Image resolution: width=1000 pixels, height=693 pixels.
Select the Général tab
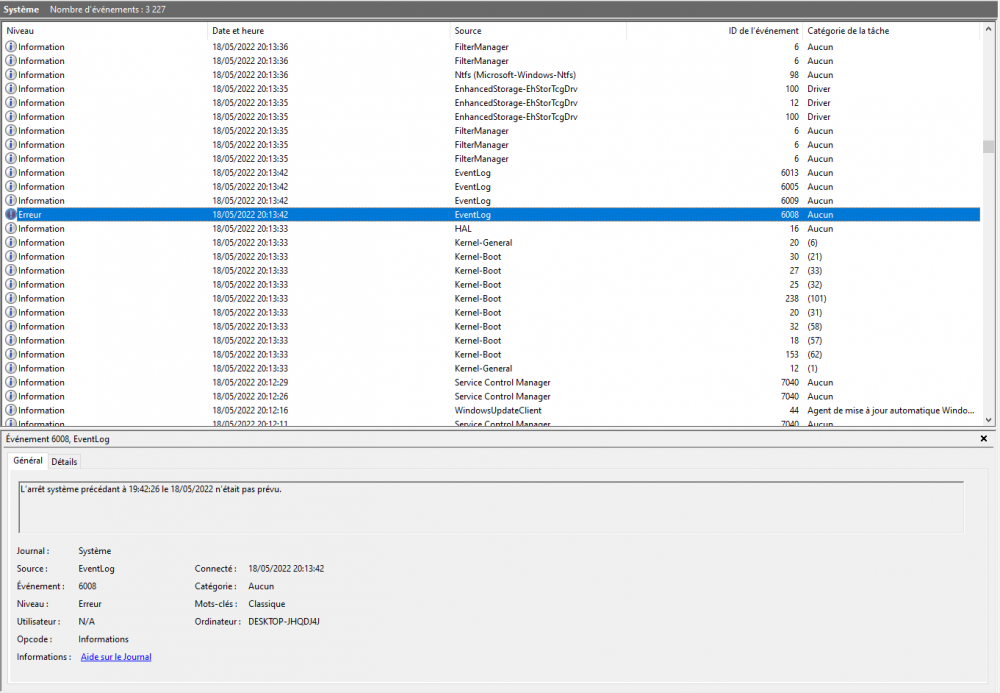28,461
